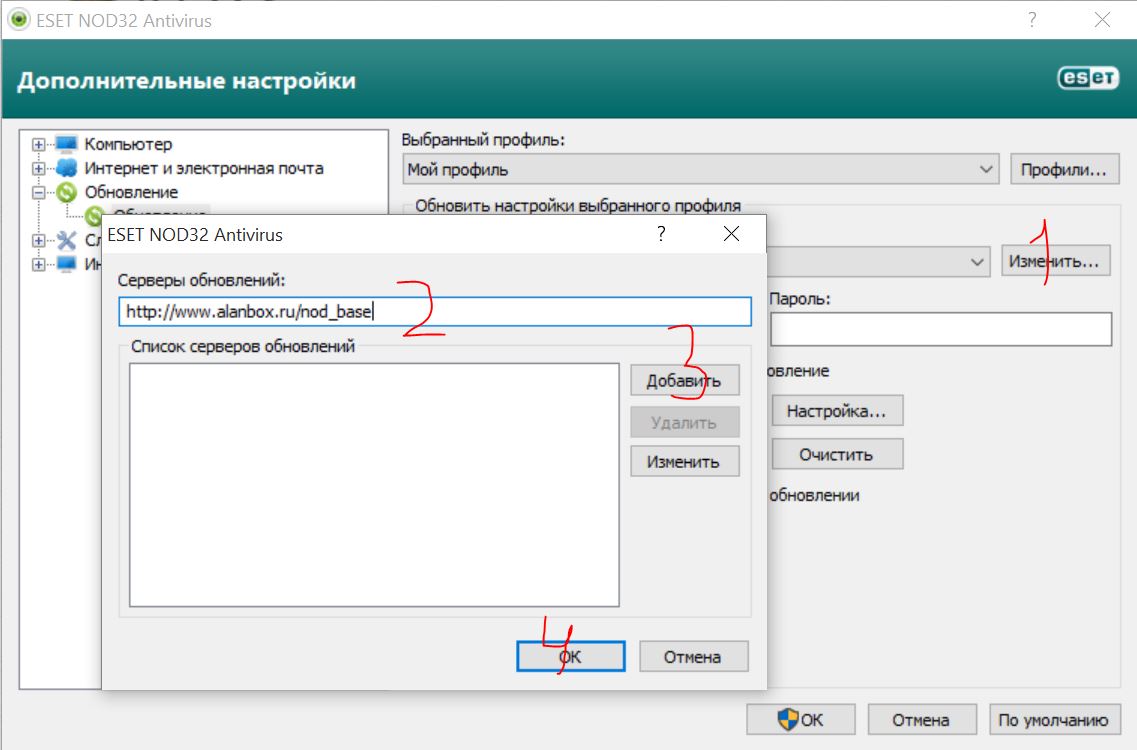The height and width of the screenshot is (750, 1137).
Task: Click the shield ОК button in main window
Action: click(801, 720)
